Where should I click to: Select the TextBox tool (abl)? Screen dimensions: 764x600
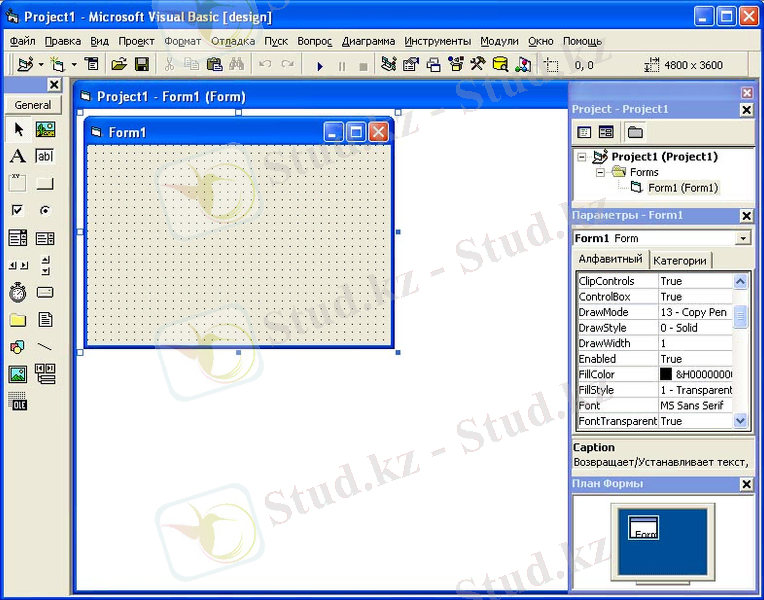click(x=45, y=156)
